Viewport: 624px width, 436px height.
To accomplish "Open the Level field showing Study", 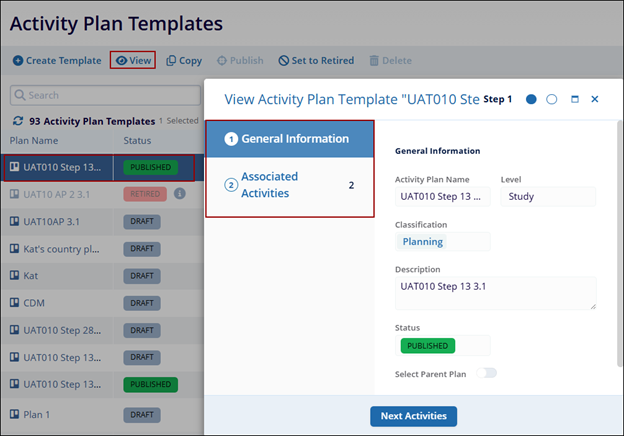I will tap(547, 197).
